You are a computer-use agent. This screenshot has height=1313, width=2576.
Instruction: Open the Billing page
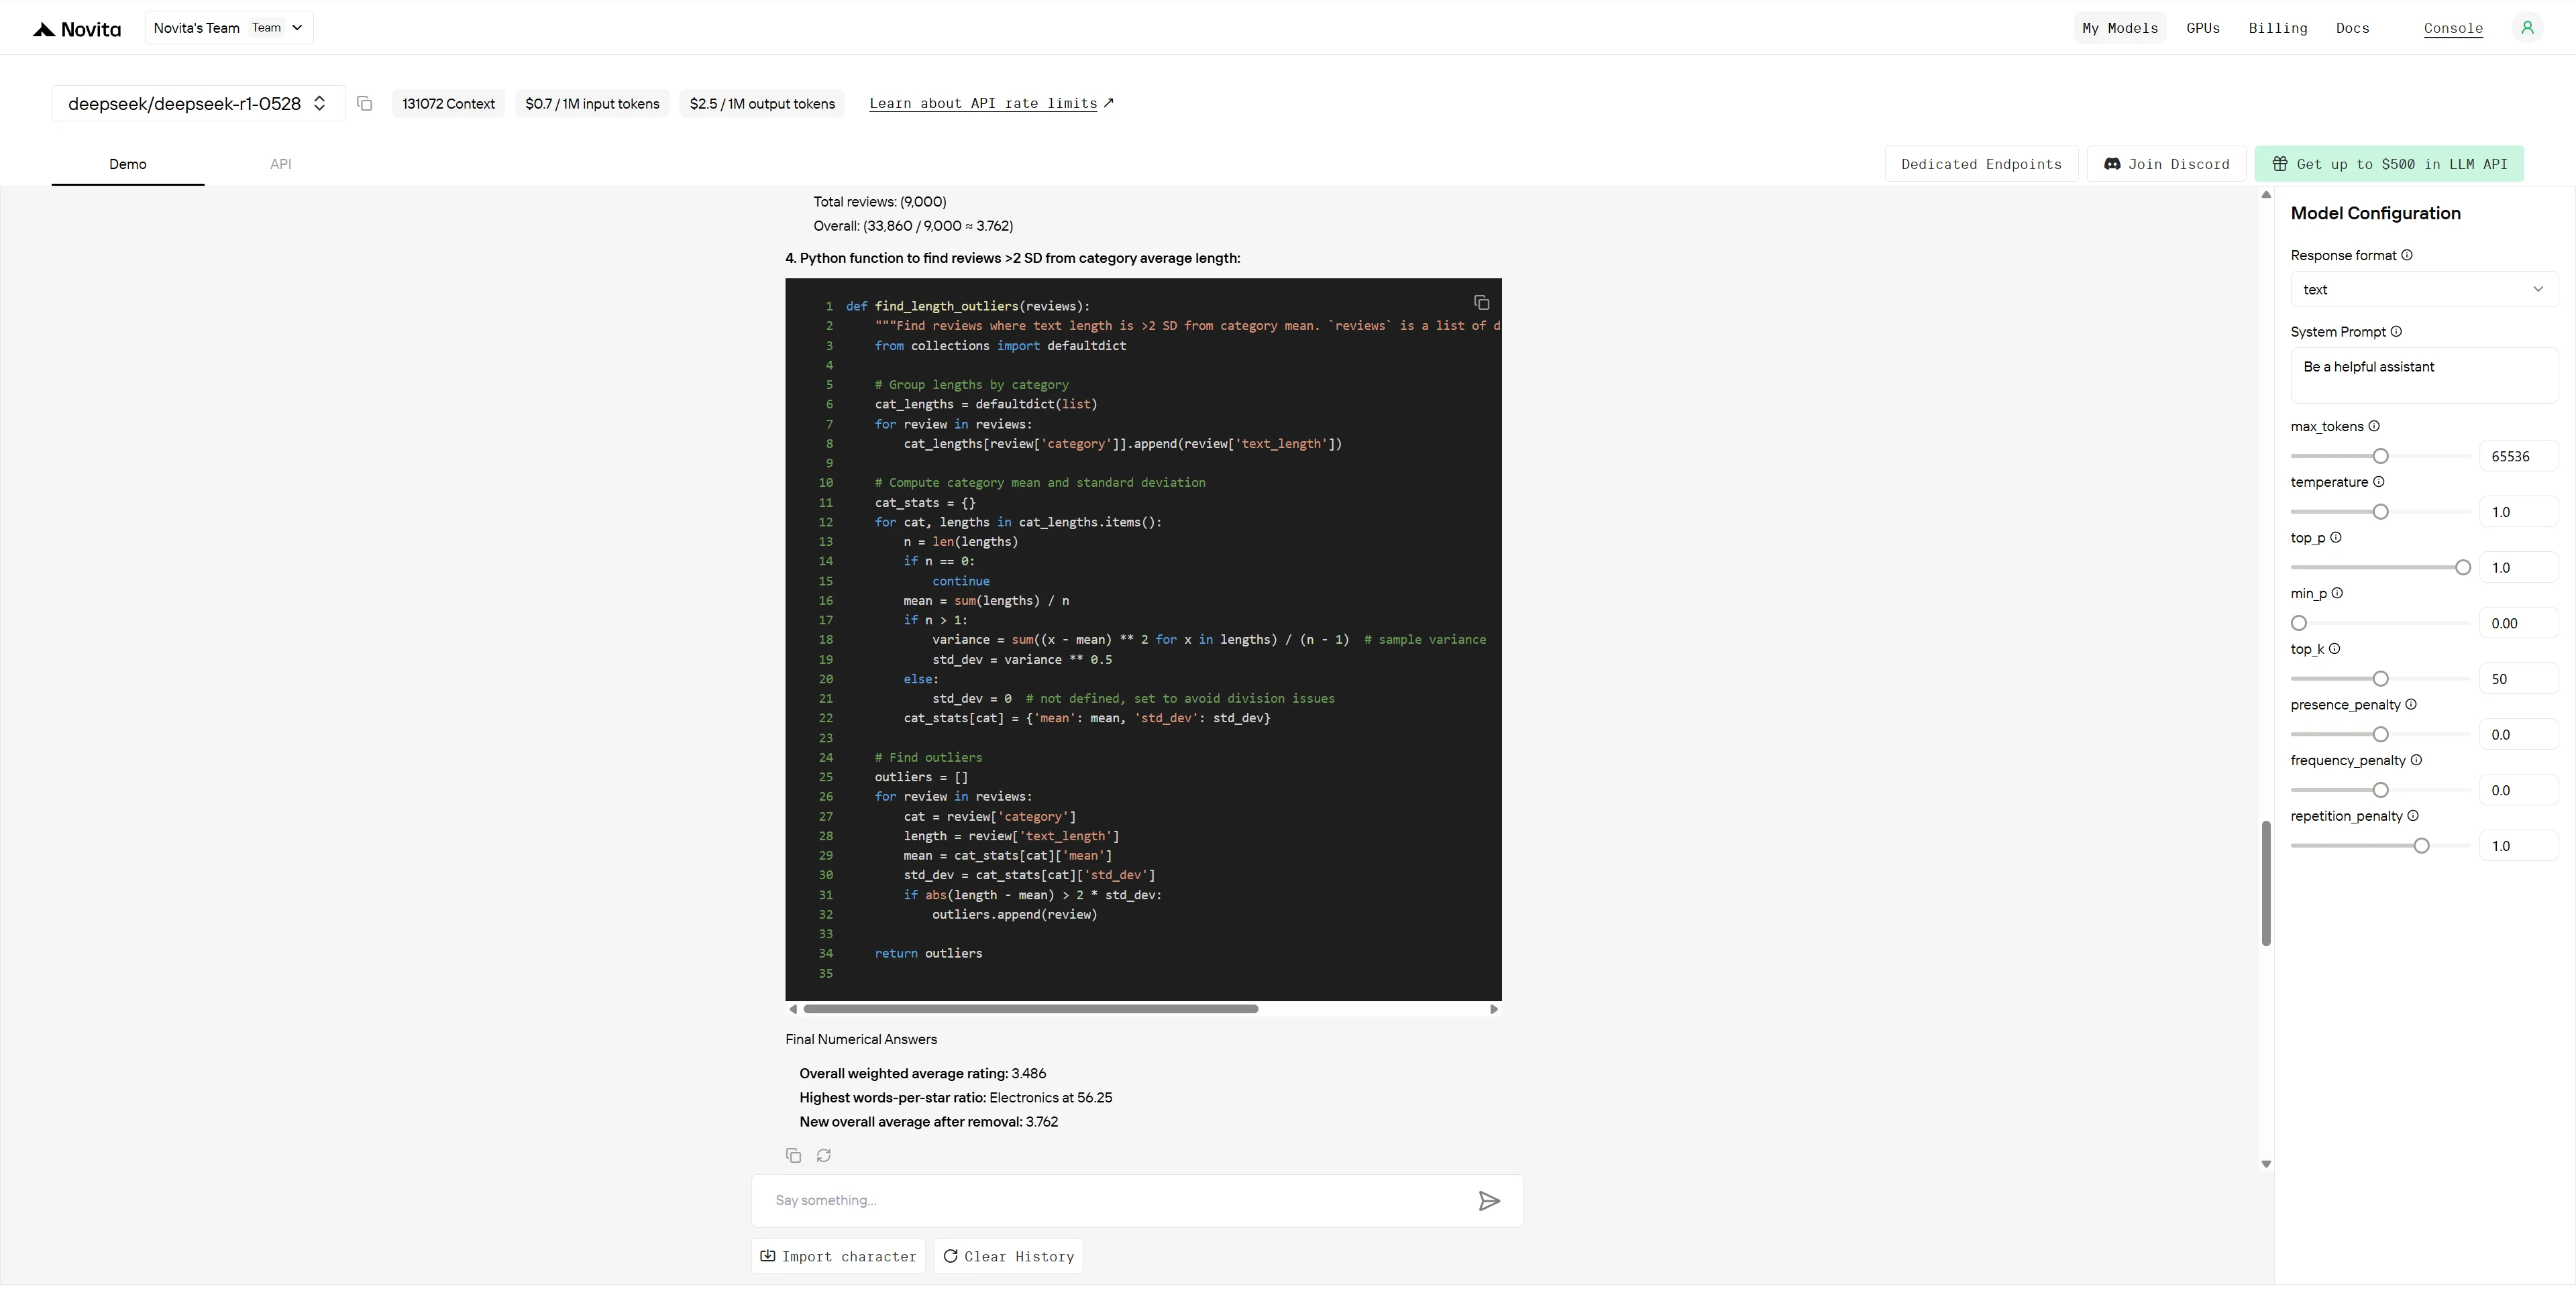pyautogui.click(x=2278, y=28)
